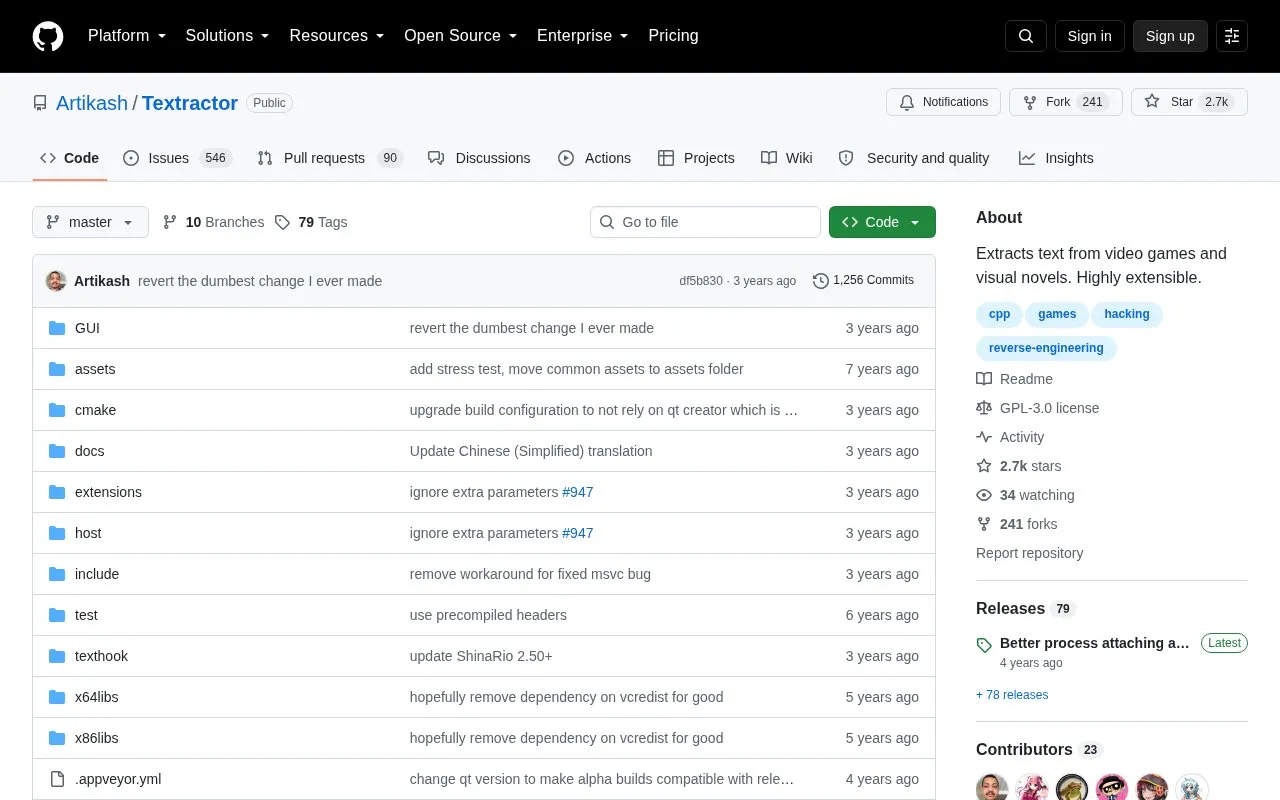This screenshot has height=800, width=1280.
Task: Click the Go to file search field
Action: pos(705,222)
